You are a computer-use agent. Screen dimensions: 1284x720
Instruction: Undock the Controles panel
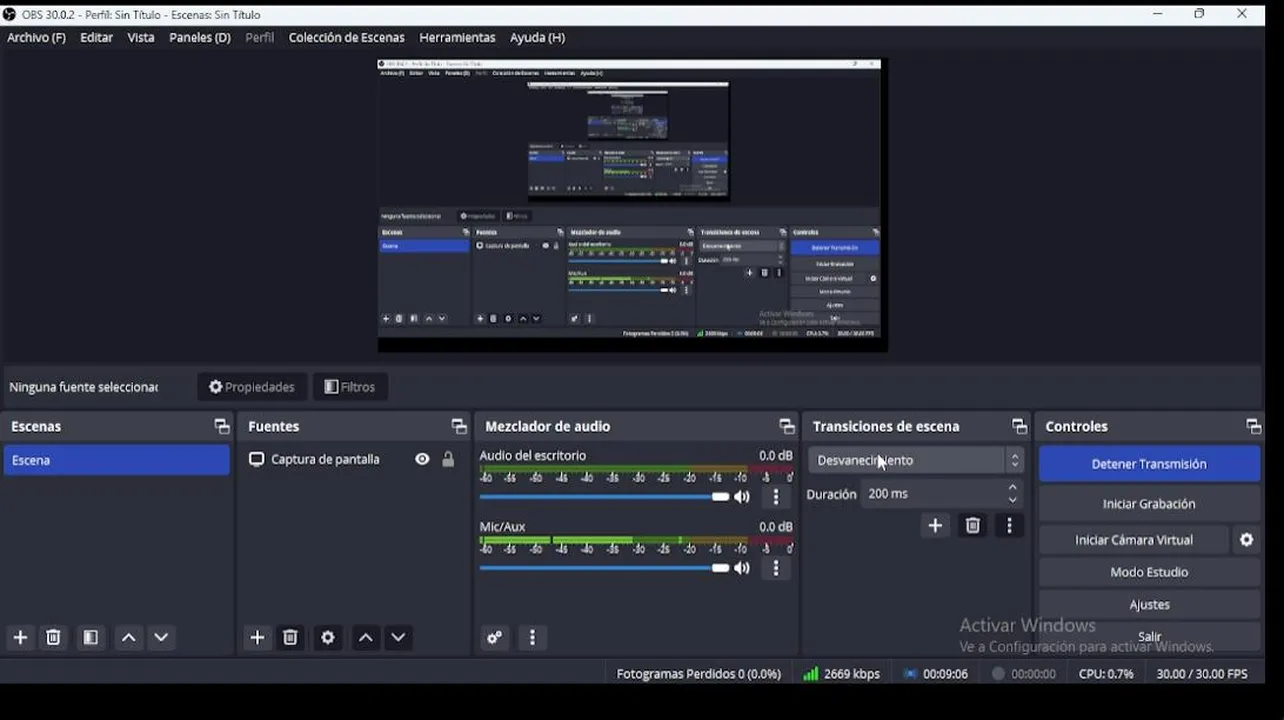coord(1253,427)
